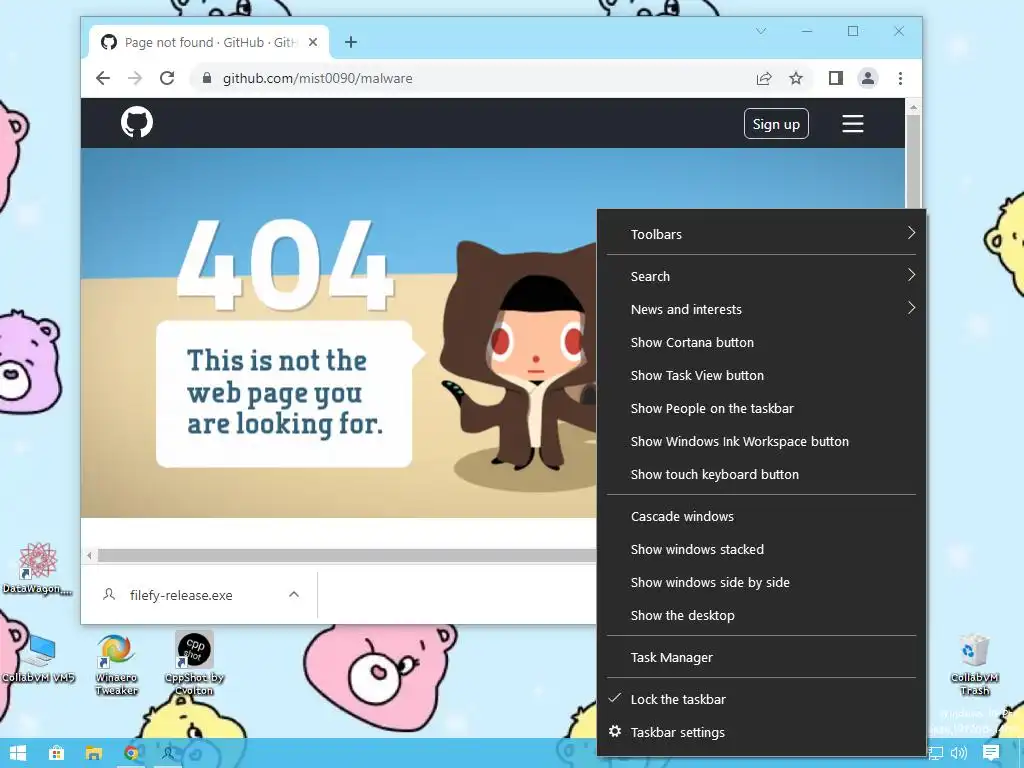Open the Chrome profile avatar menu

867,78
